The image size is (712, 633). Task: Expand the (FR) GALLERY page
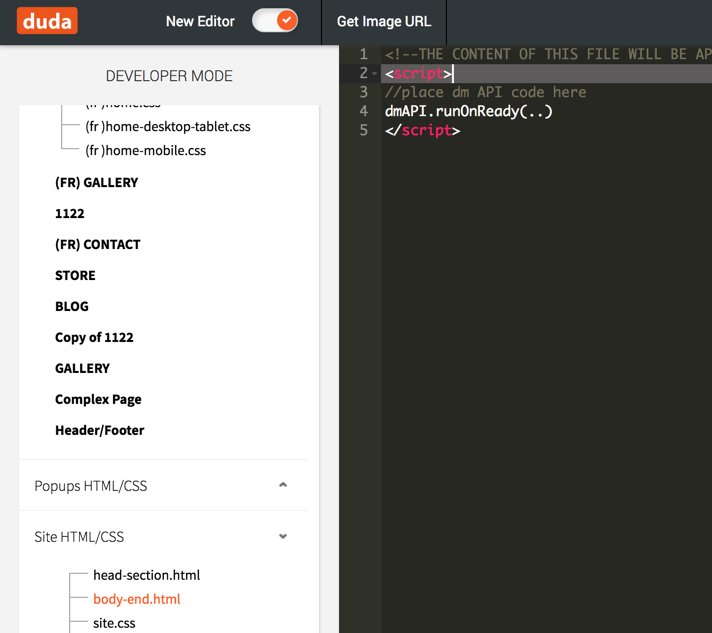click(96, 182)
